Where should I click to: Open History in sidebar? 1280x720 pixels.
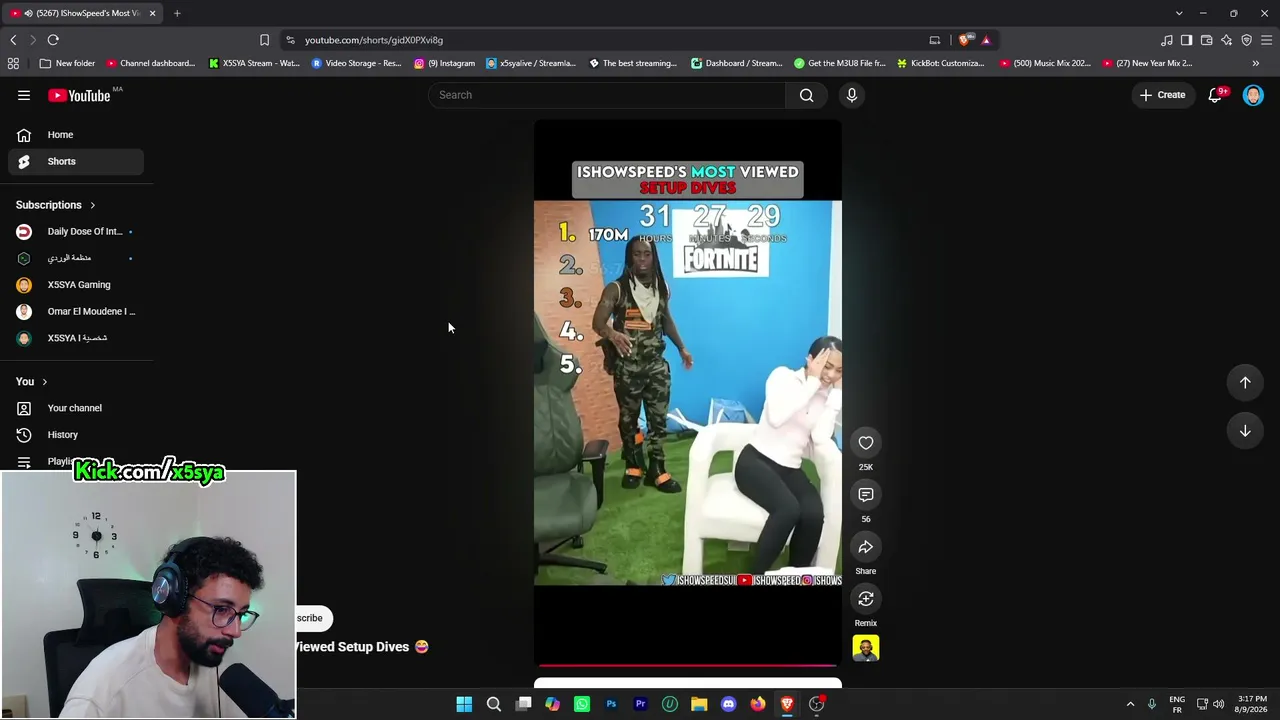pos(76,435)
